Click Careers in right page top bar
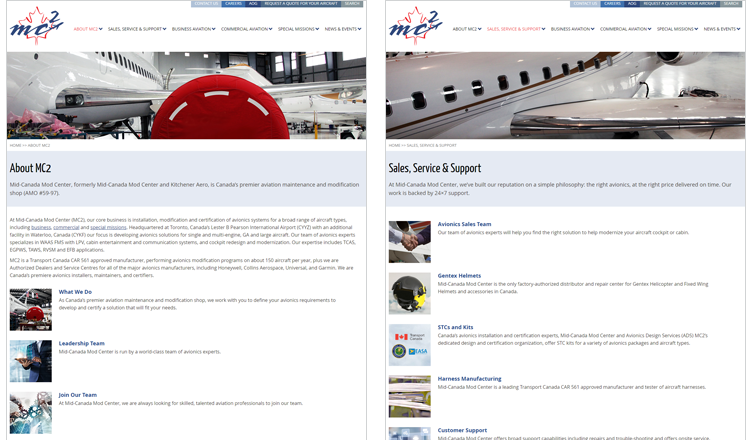The height and width of the screenshot is (440, 750). pos(612,3)
